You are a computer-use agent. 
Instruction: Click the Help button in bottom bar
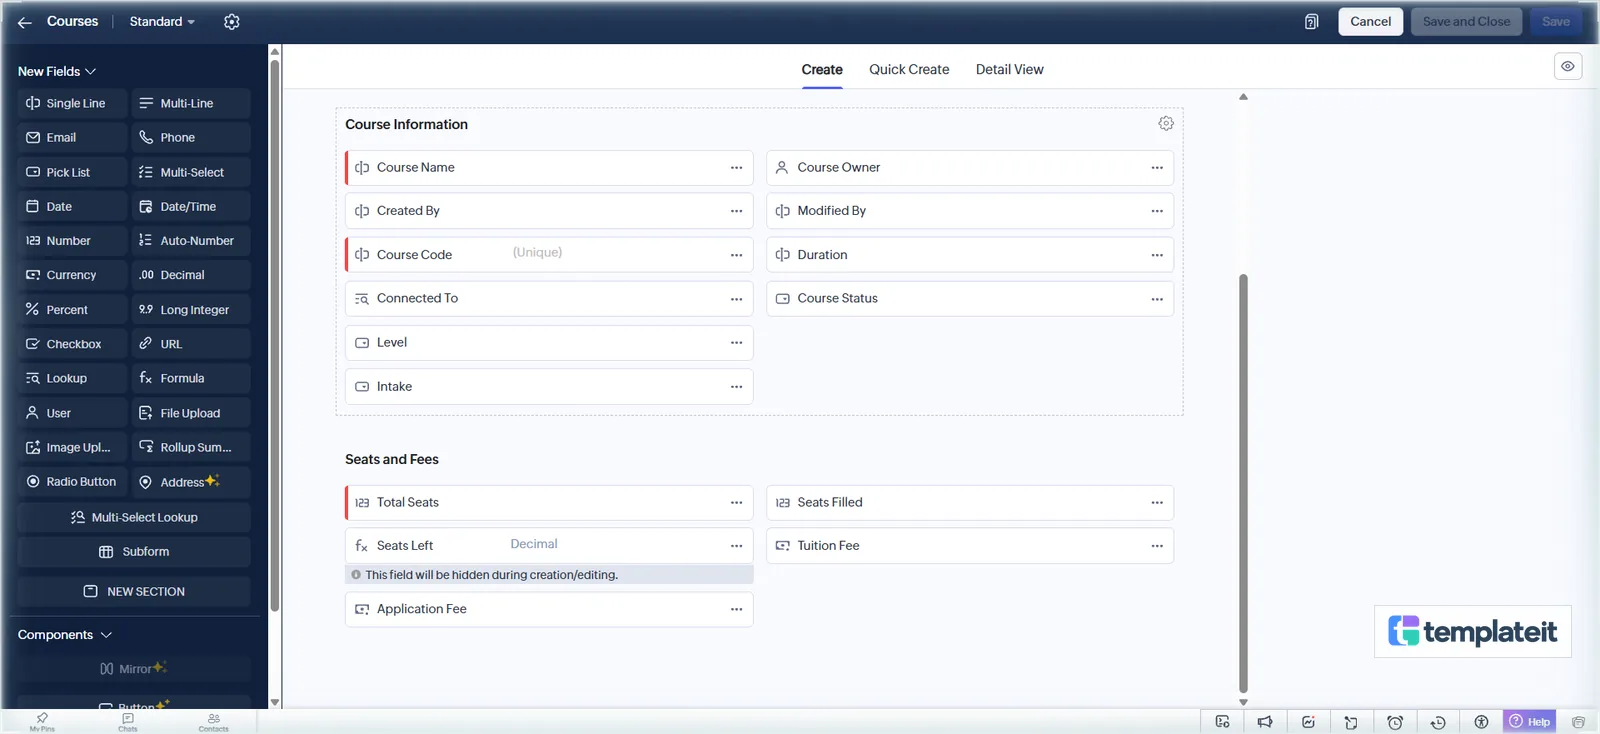[1530, 722]
